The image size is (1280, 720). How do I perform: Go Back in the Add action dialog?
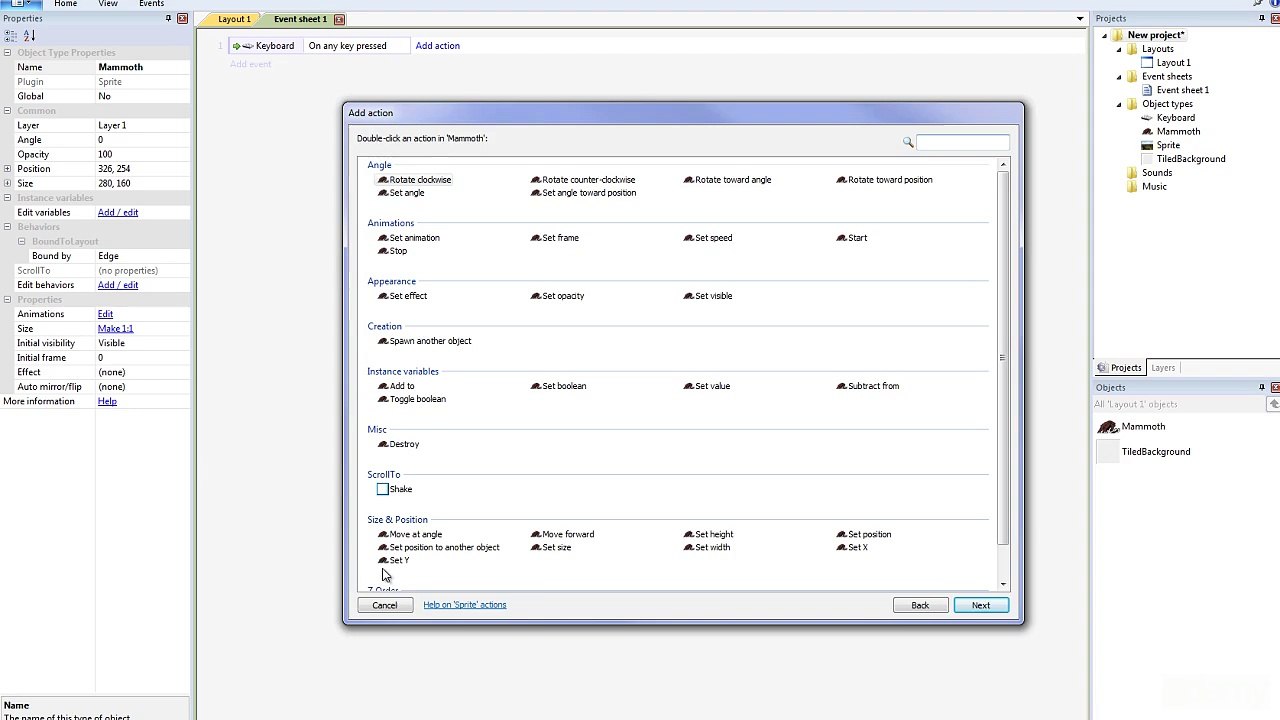click(x=920, y=605)
